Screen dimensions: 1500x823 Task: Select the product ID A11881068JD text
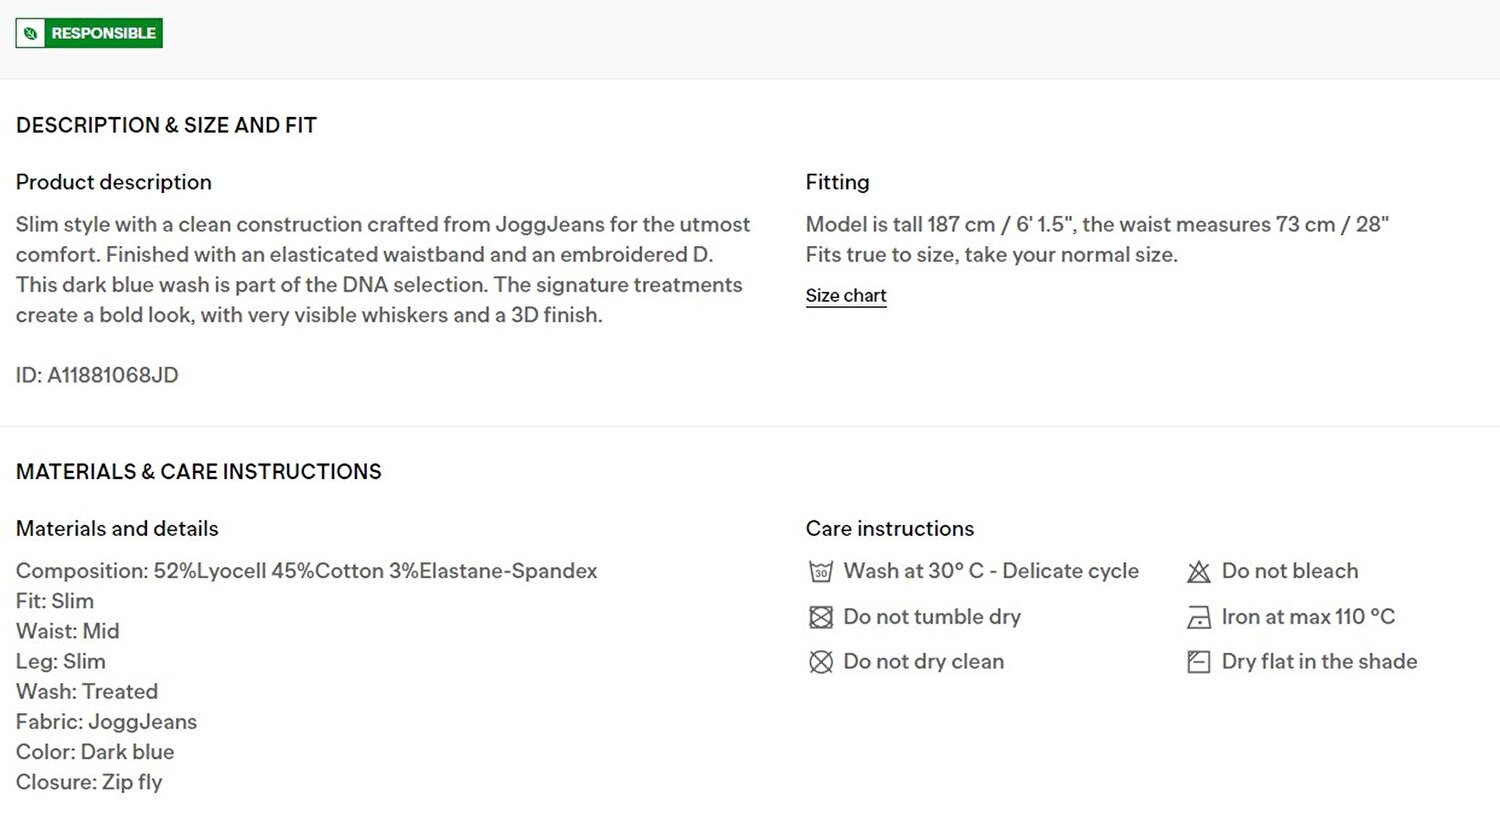tap(97, 375)
